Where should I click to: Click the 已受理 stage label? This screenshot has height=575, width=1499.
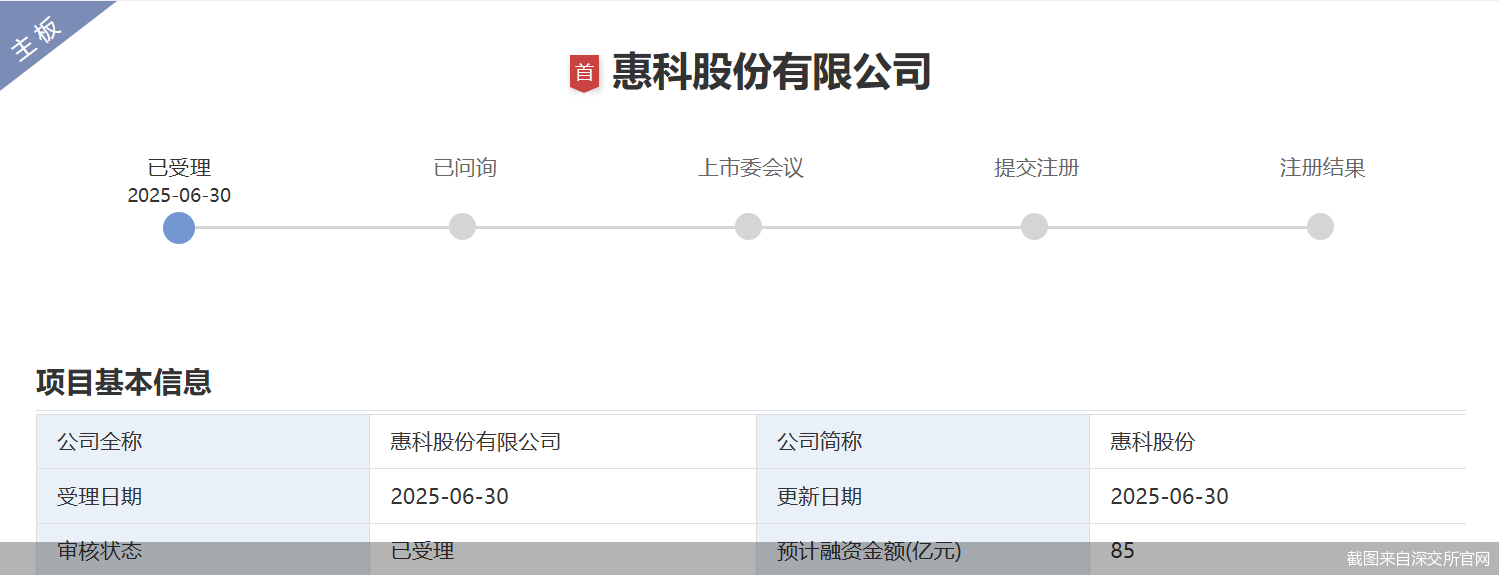pyautogui.click(x=179, y=168)
